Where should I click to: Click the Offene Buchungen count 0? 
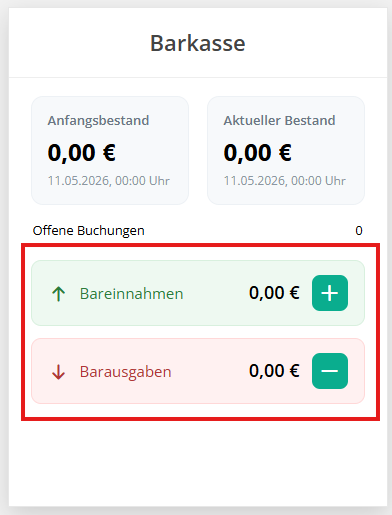pyautogui.click(x=359, y=230)
